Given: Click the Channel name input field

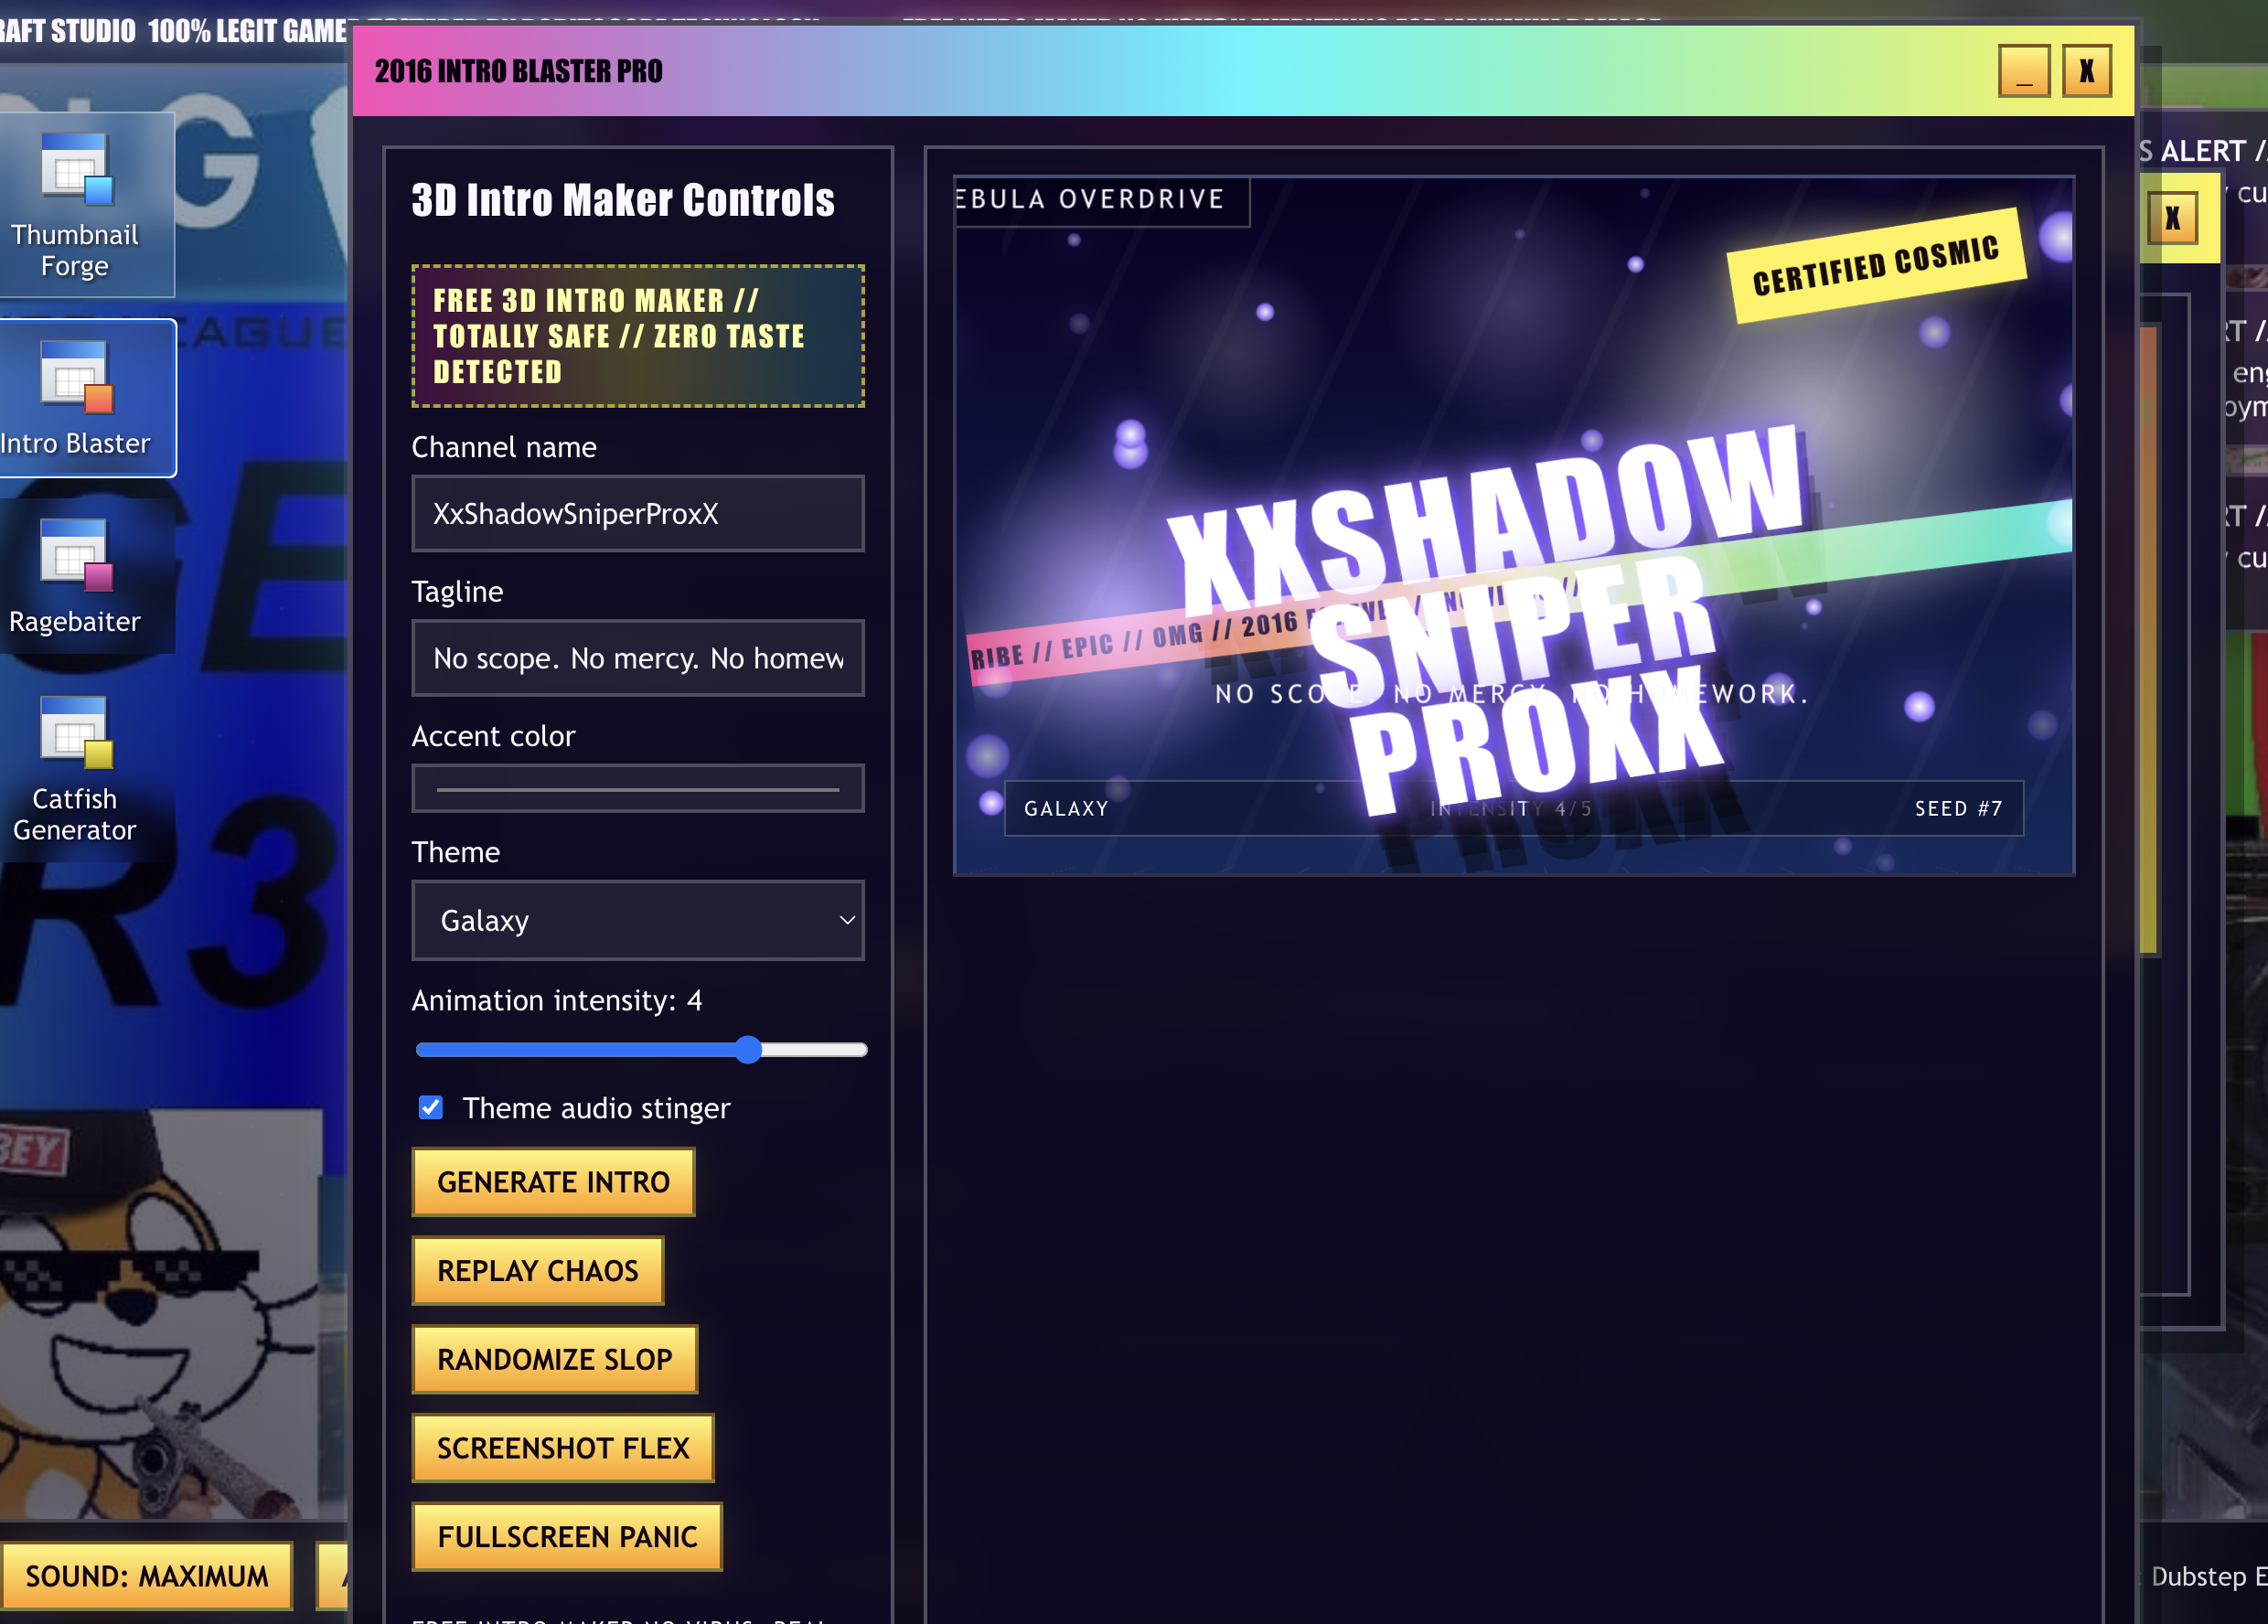Looking at the screenshot, I should 638,514.
